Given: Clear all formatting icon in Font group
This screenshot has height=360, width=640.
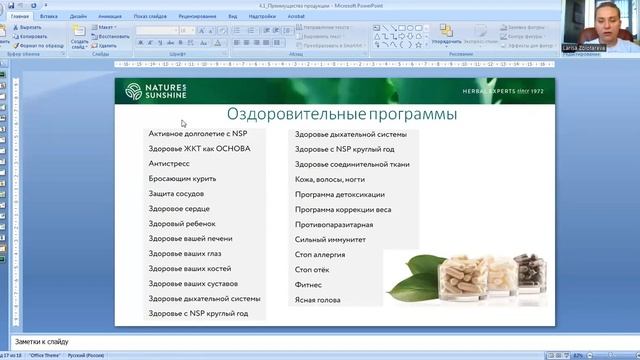Looking at the screenshot, I should point(222,31).
